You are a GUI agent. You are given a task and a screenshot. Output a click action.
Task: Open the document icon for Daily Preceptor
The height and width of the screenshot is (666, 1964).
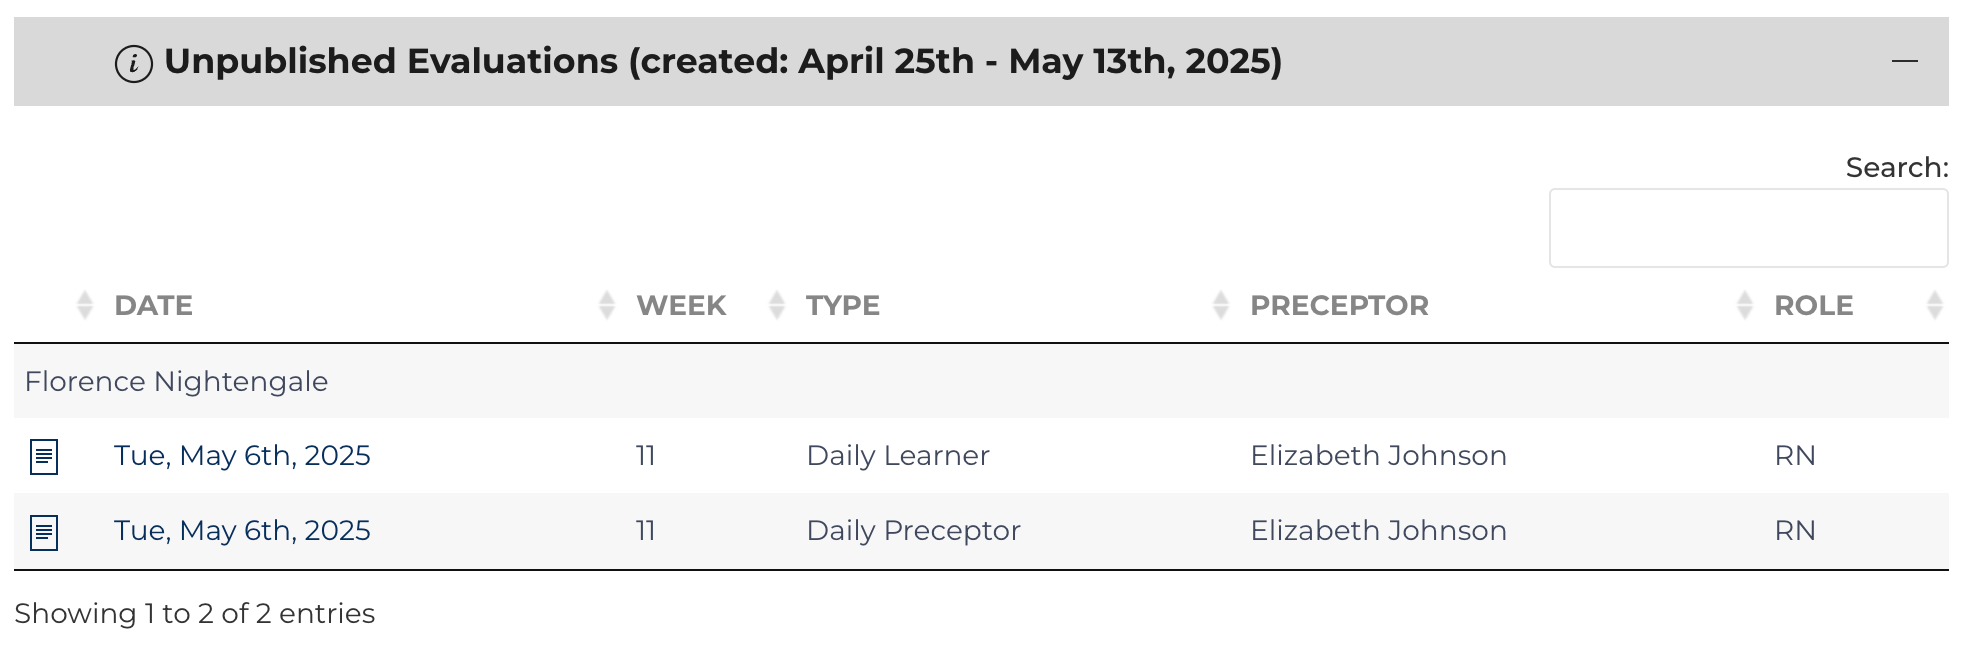pyautogui.click(x=44, y=532)
